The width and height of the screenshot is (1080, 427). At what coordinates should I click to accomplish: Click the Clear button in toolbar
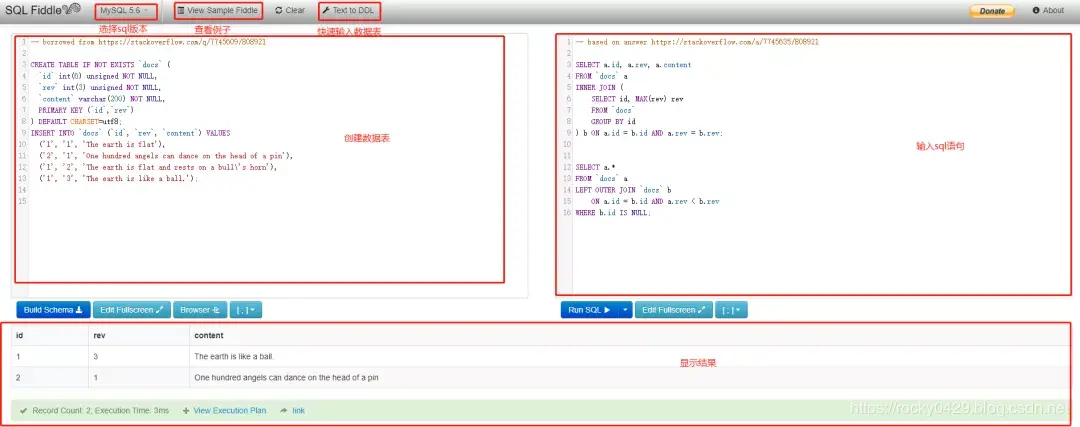(x=290, y=11)
